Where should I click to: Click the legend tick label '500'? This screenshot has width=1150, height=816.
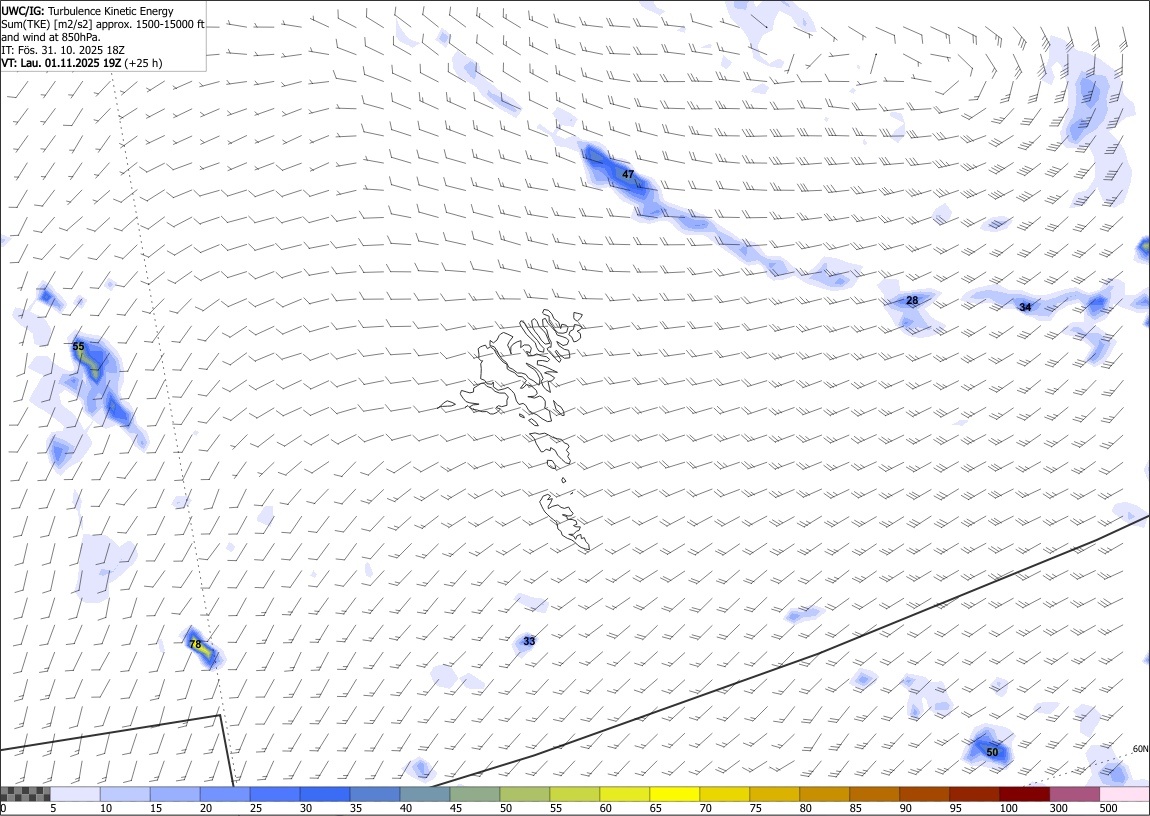pos(1108,808)
